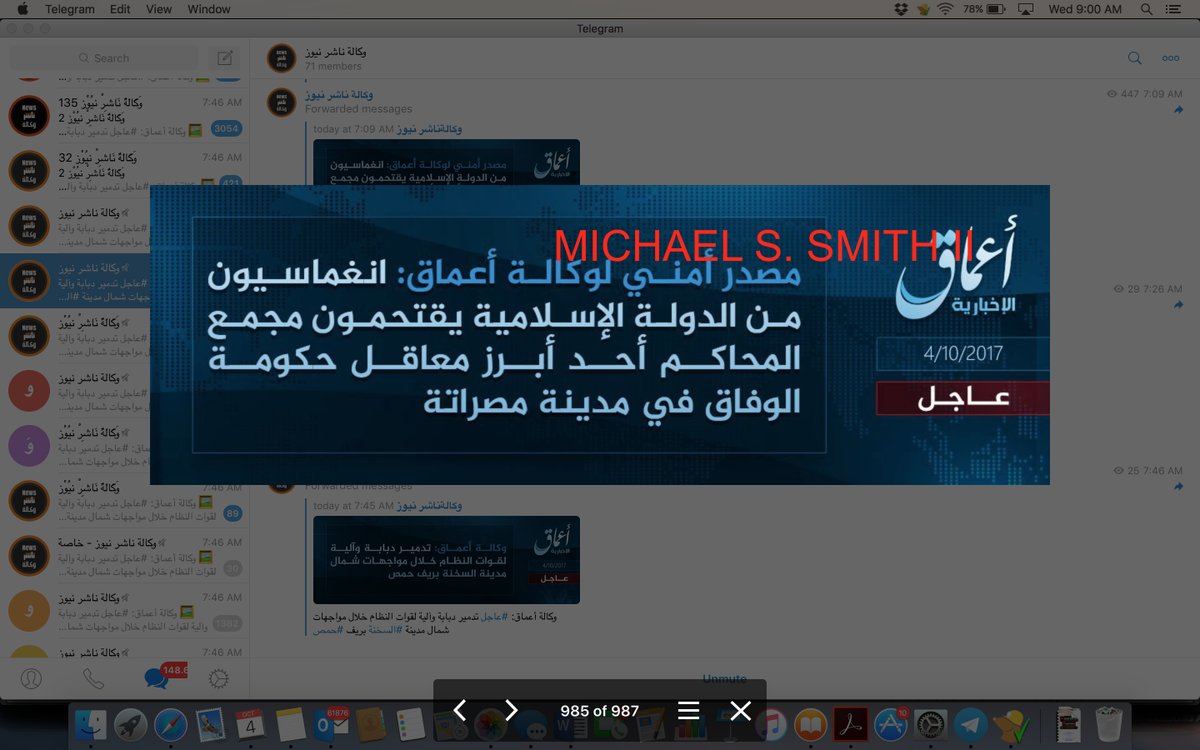The image size is (1200, 750).
Task: Open the Amaq thumbnail in the 7:45 AM message
Action: (x=446, y=560)
